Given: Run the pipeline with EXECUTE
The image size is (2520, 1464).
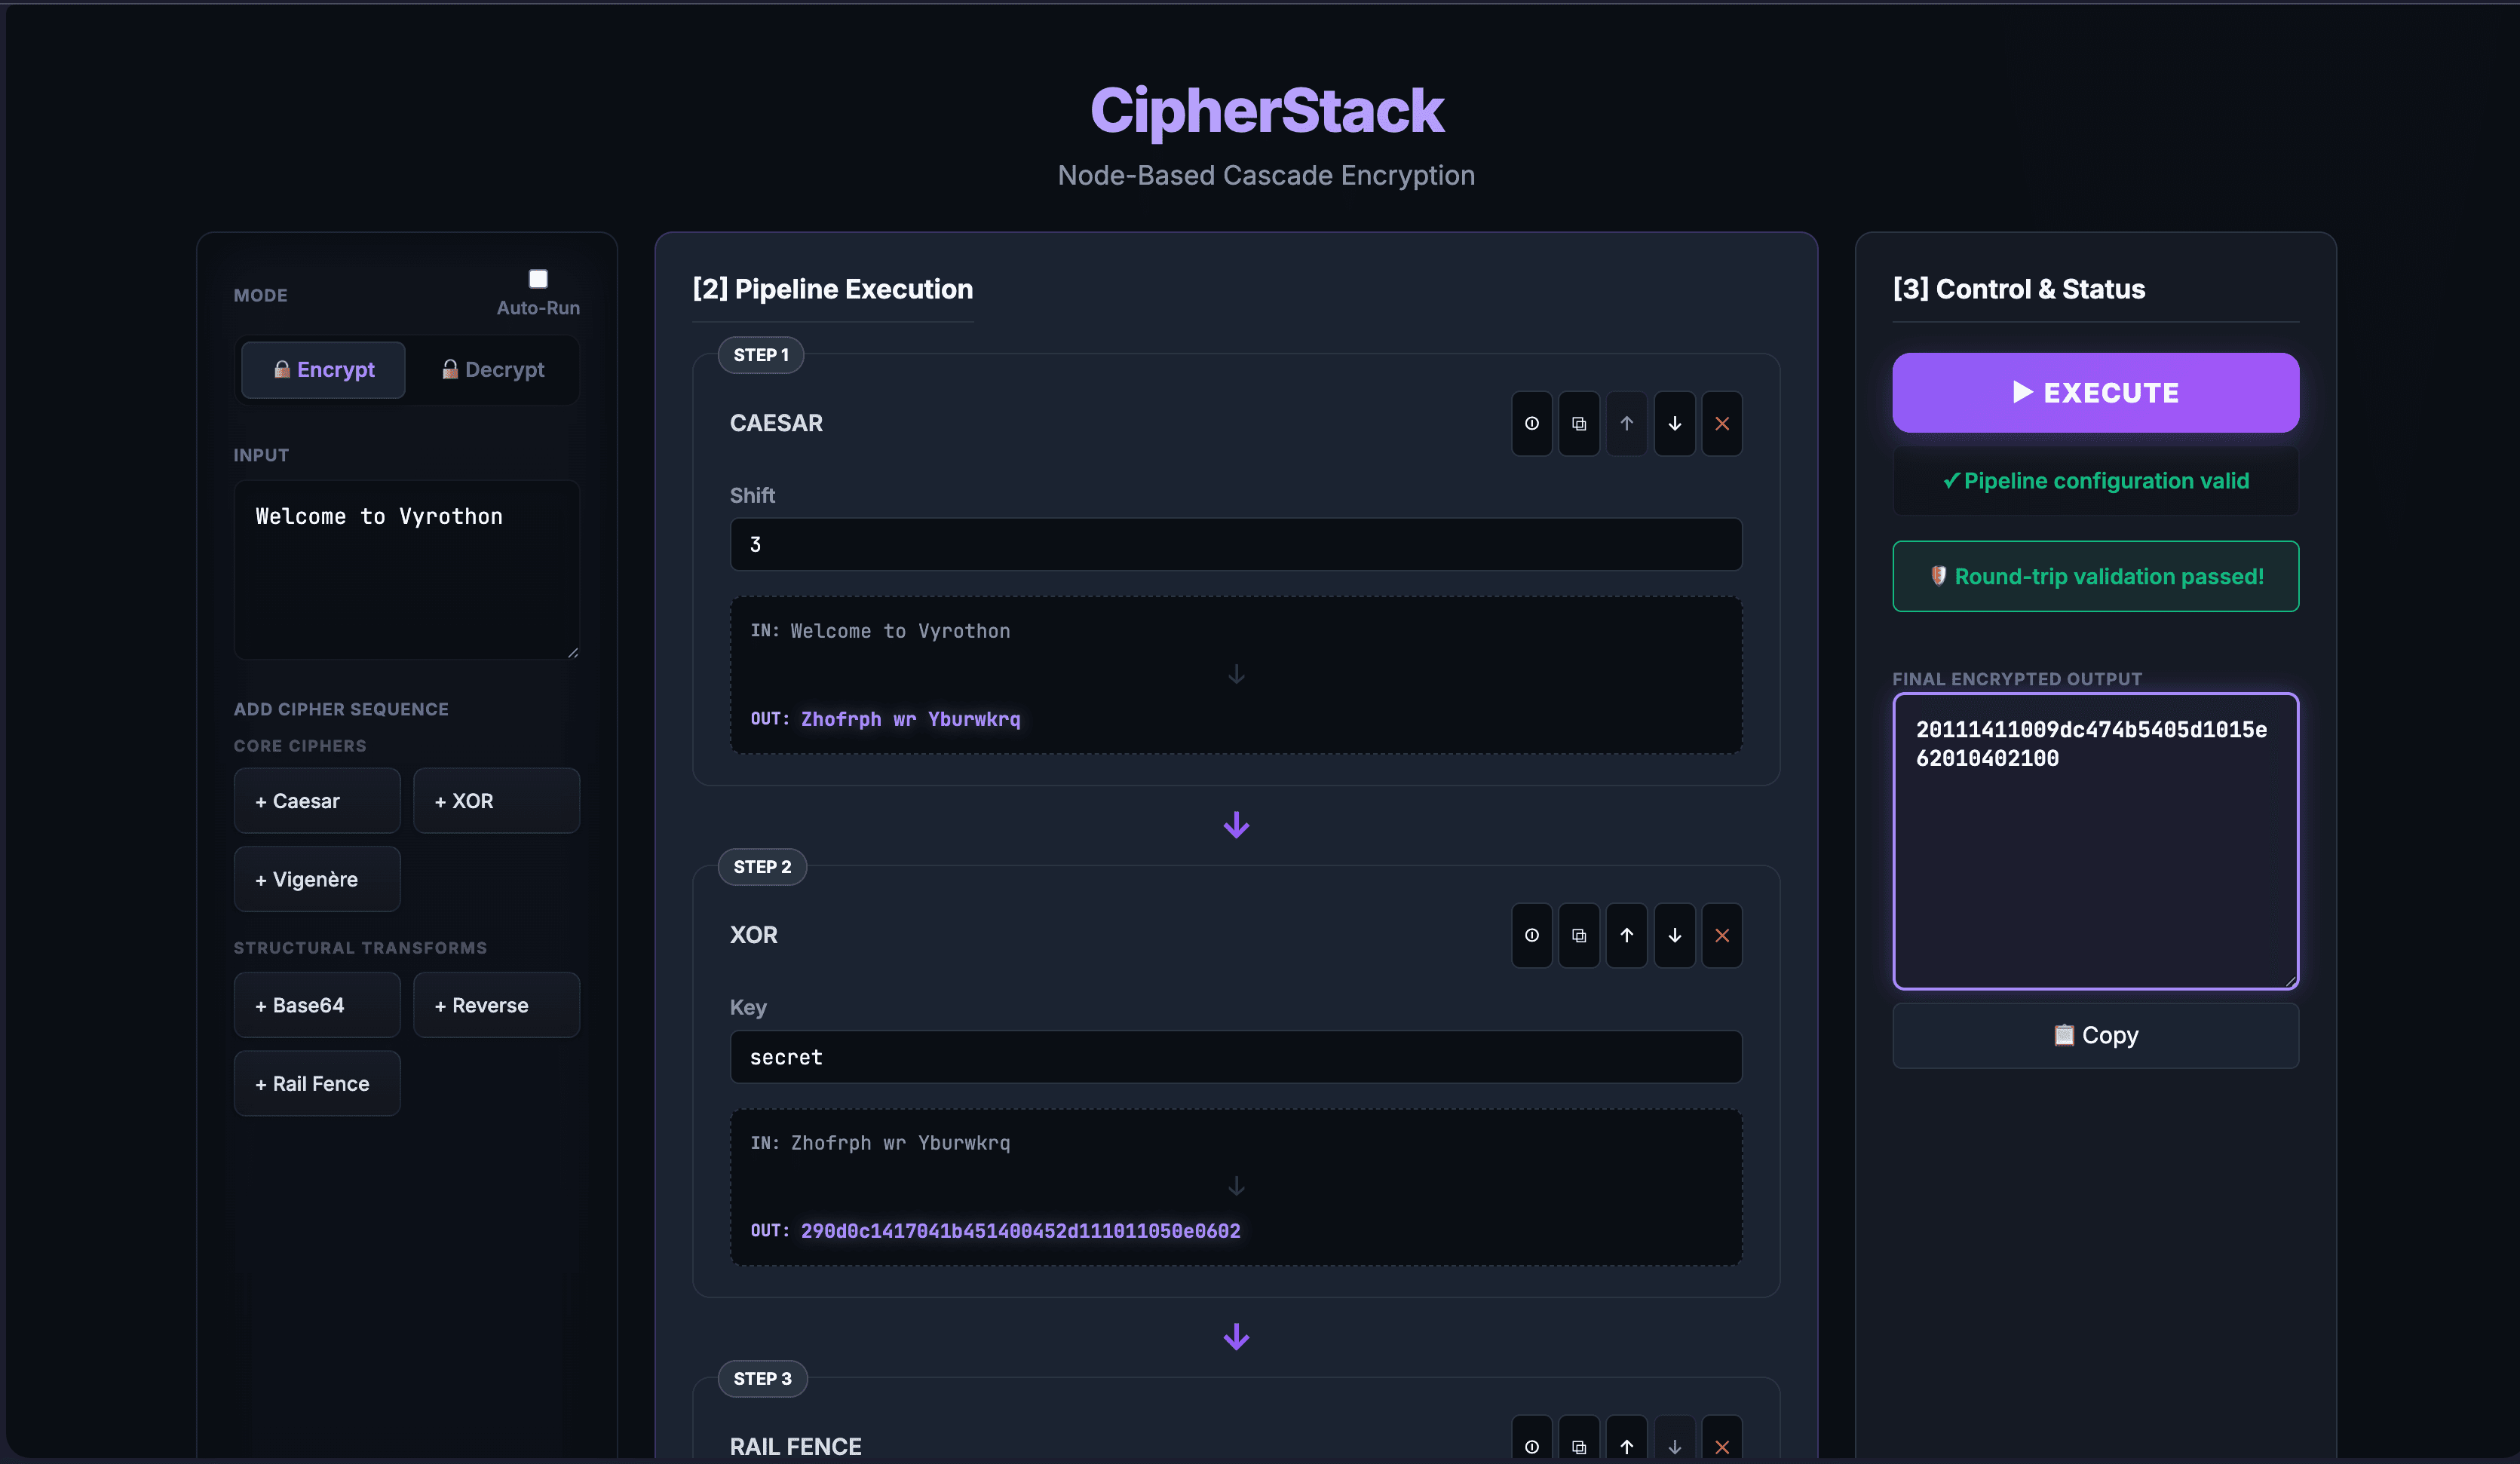Looking at the screenshot, I should [x=2095, y=393].
